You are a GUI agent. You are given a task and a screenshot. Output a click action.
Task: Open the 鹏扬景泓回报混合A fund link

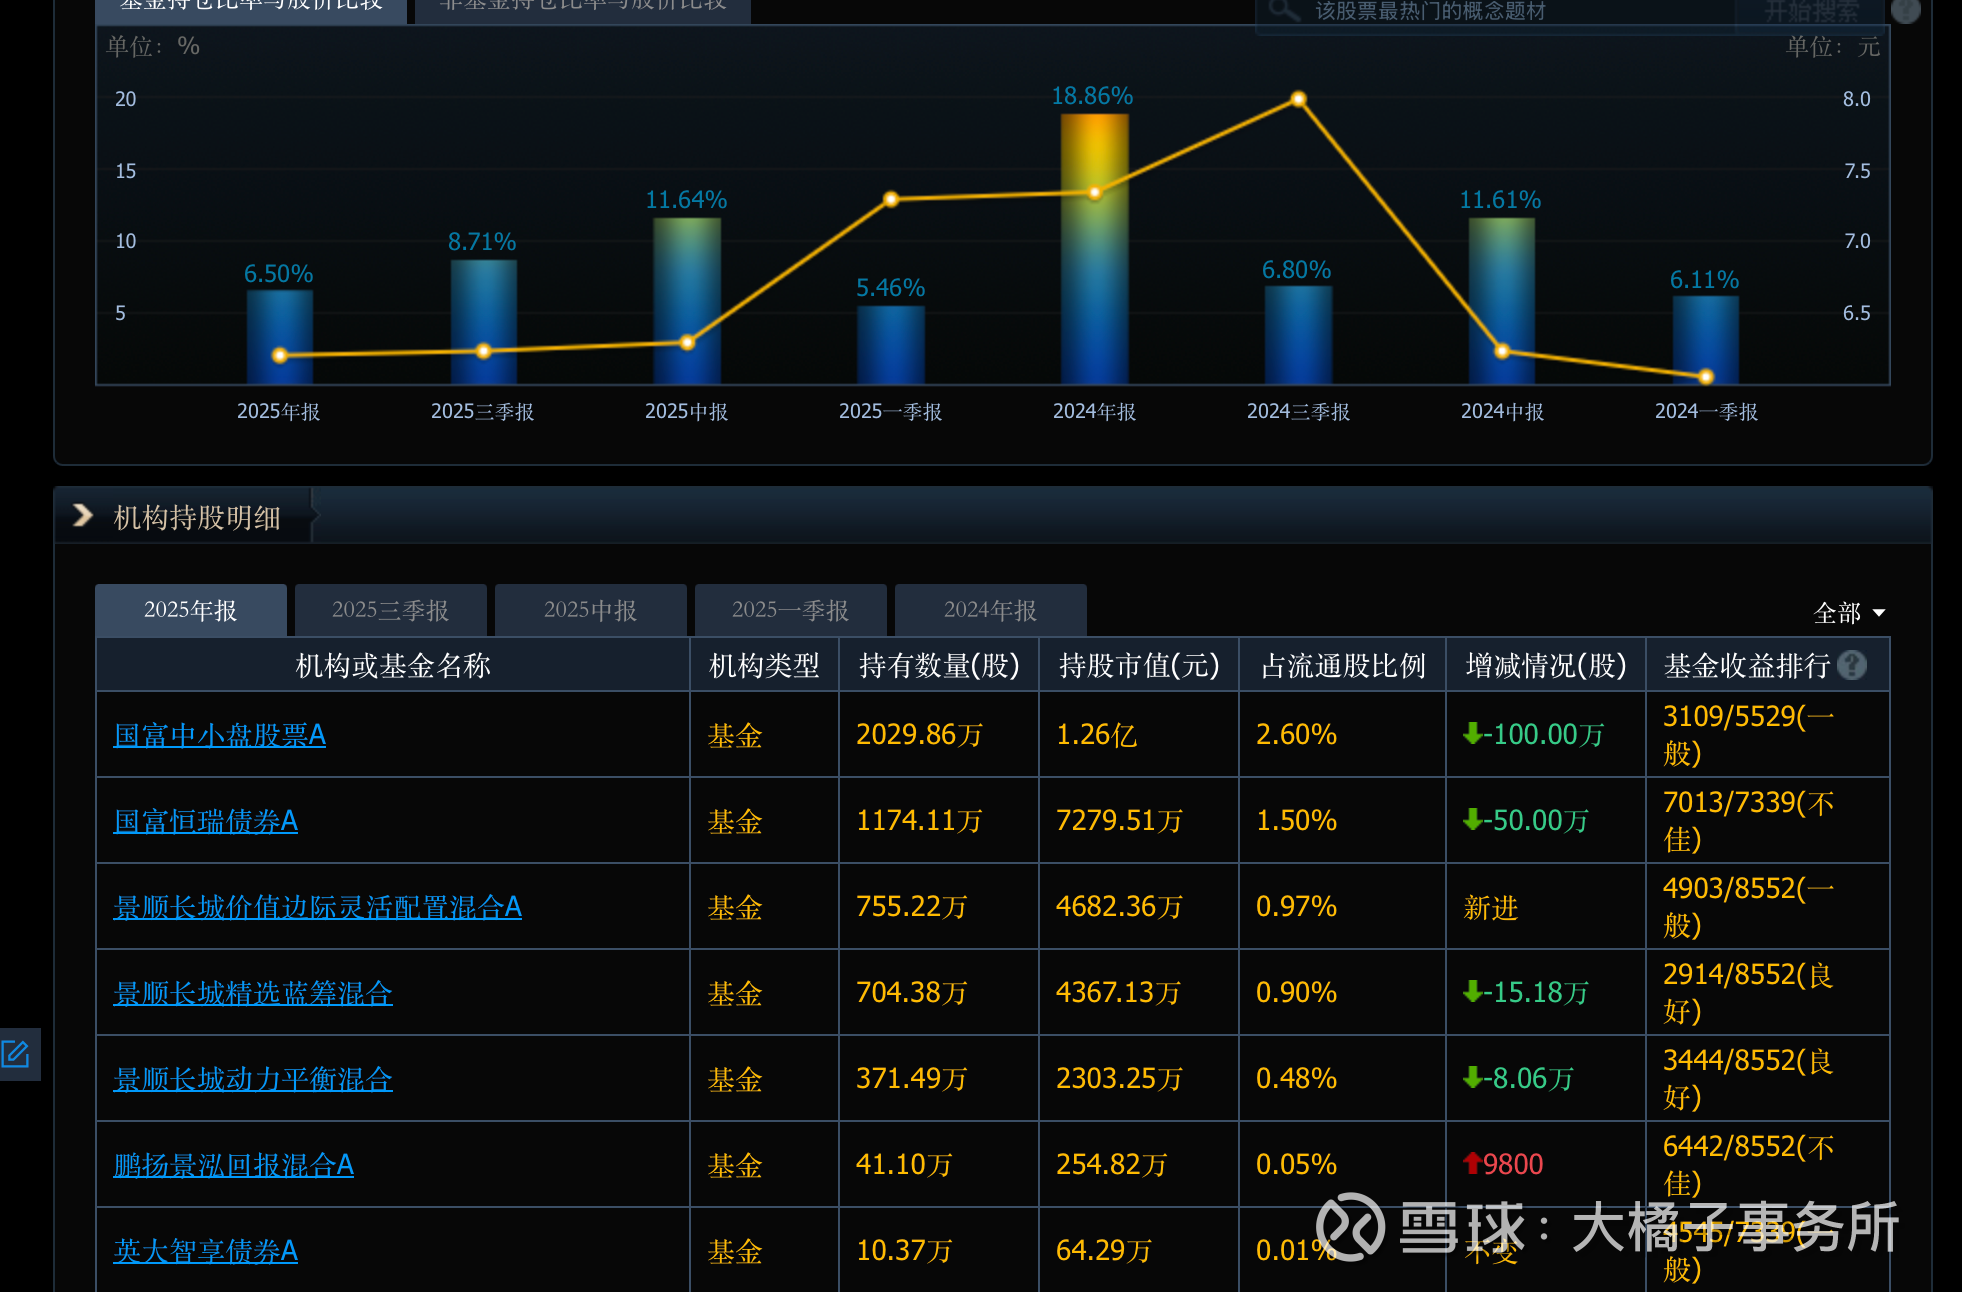click(234, 1165)
